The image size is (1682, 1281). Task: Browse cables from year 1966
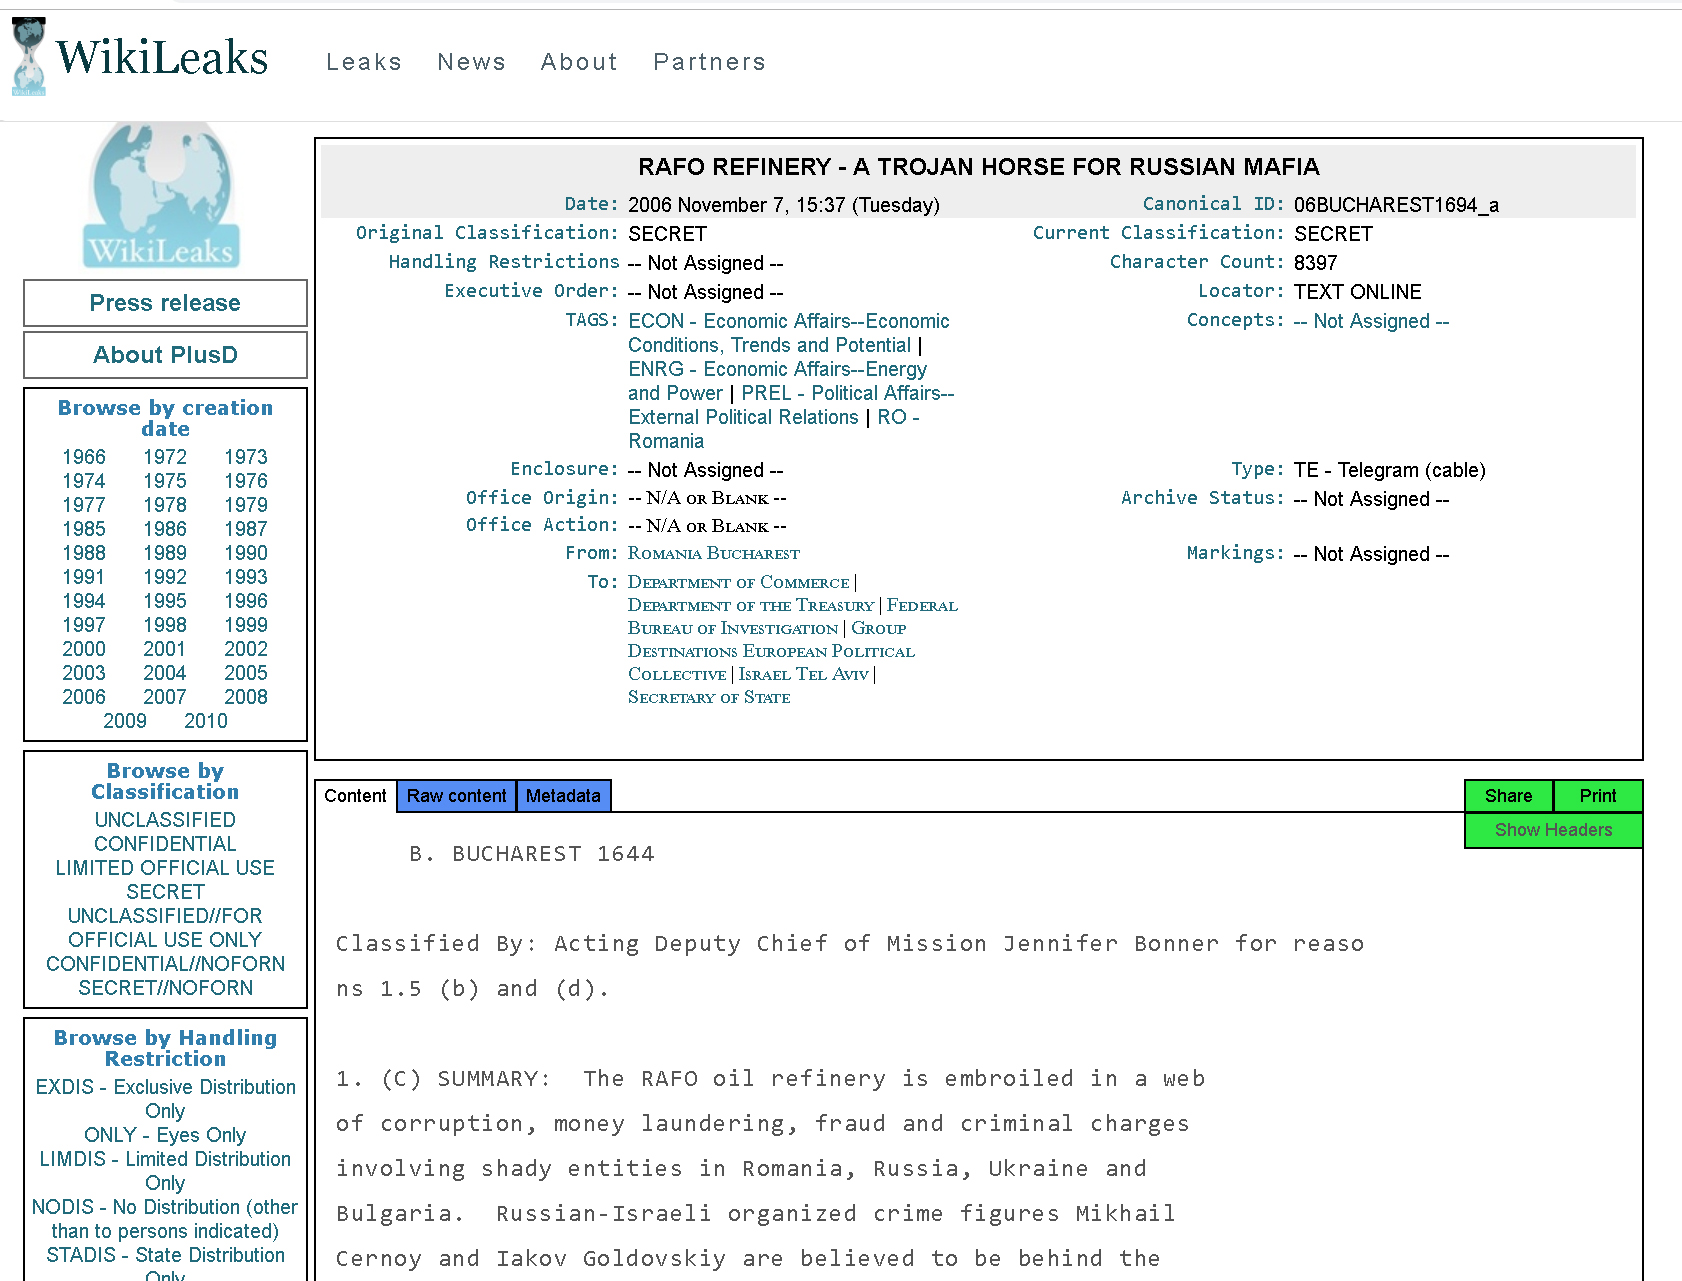(84, 457)
